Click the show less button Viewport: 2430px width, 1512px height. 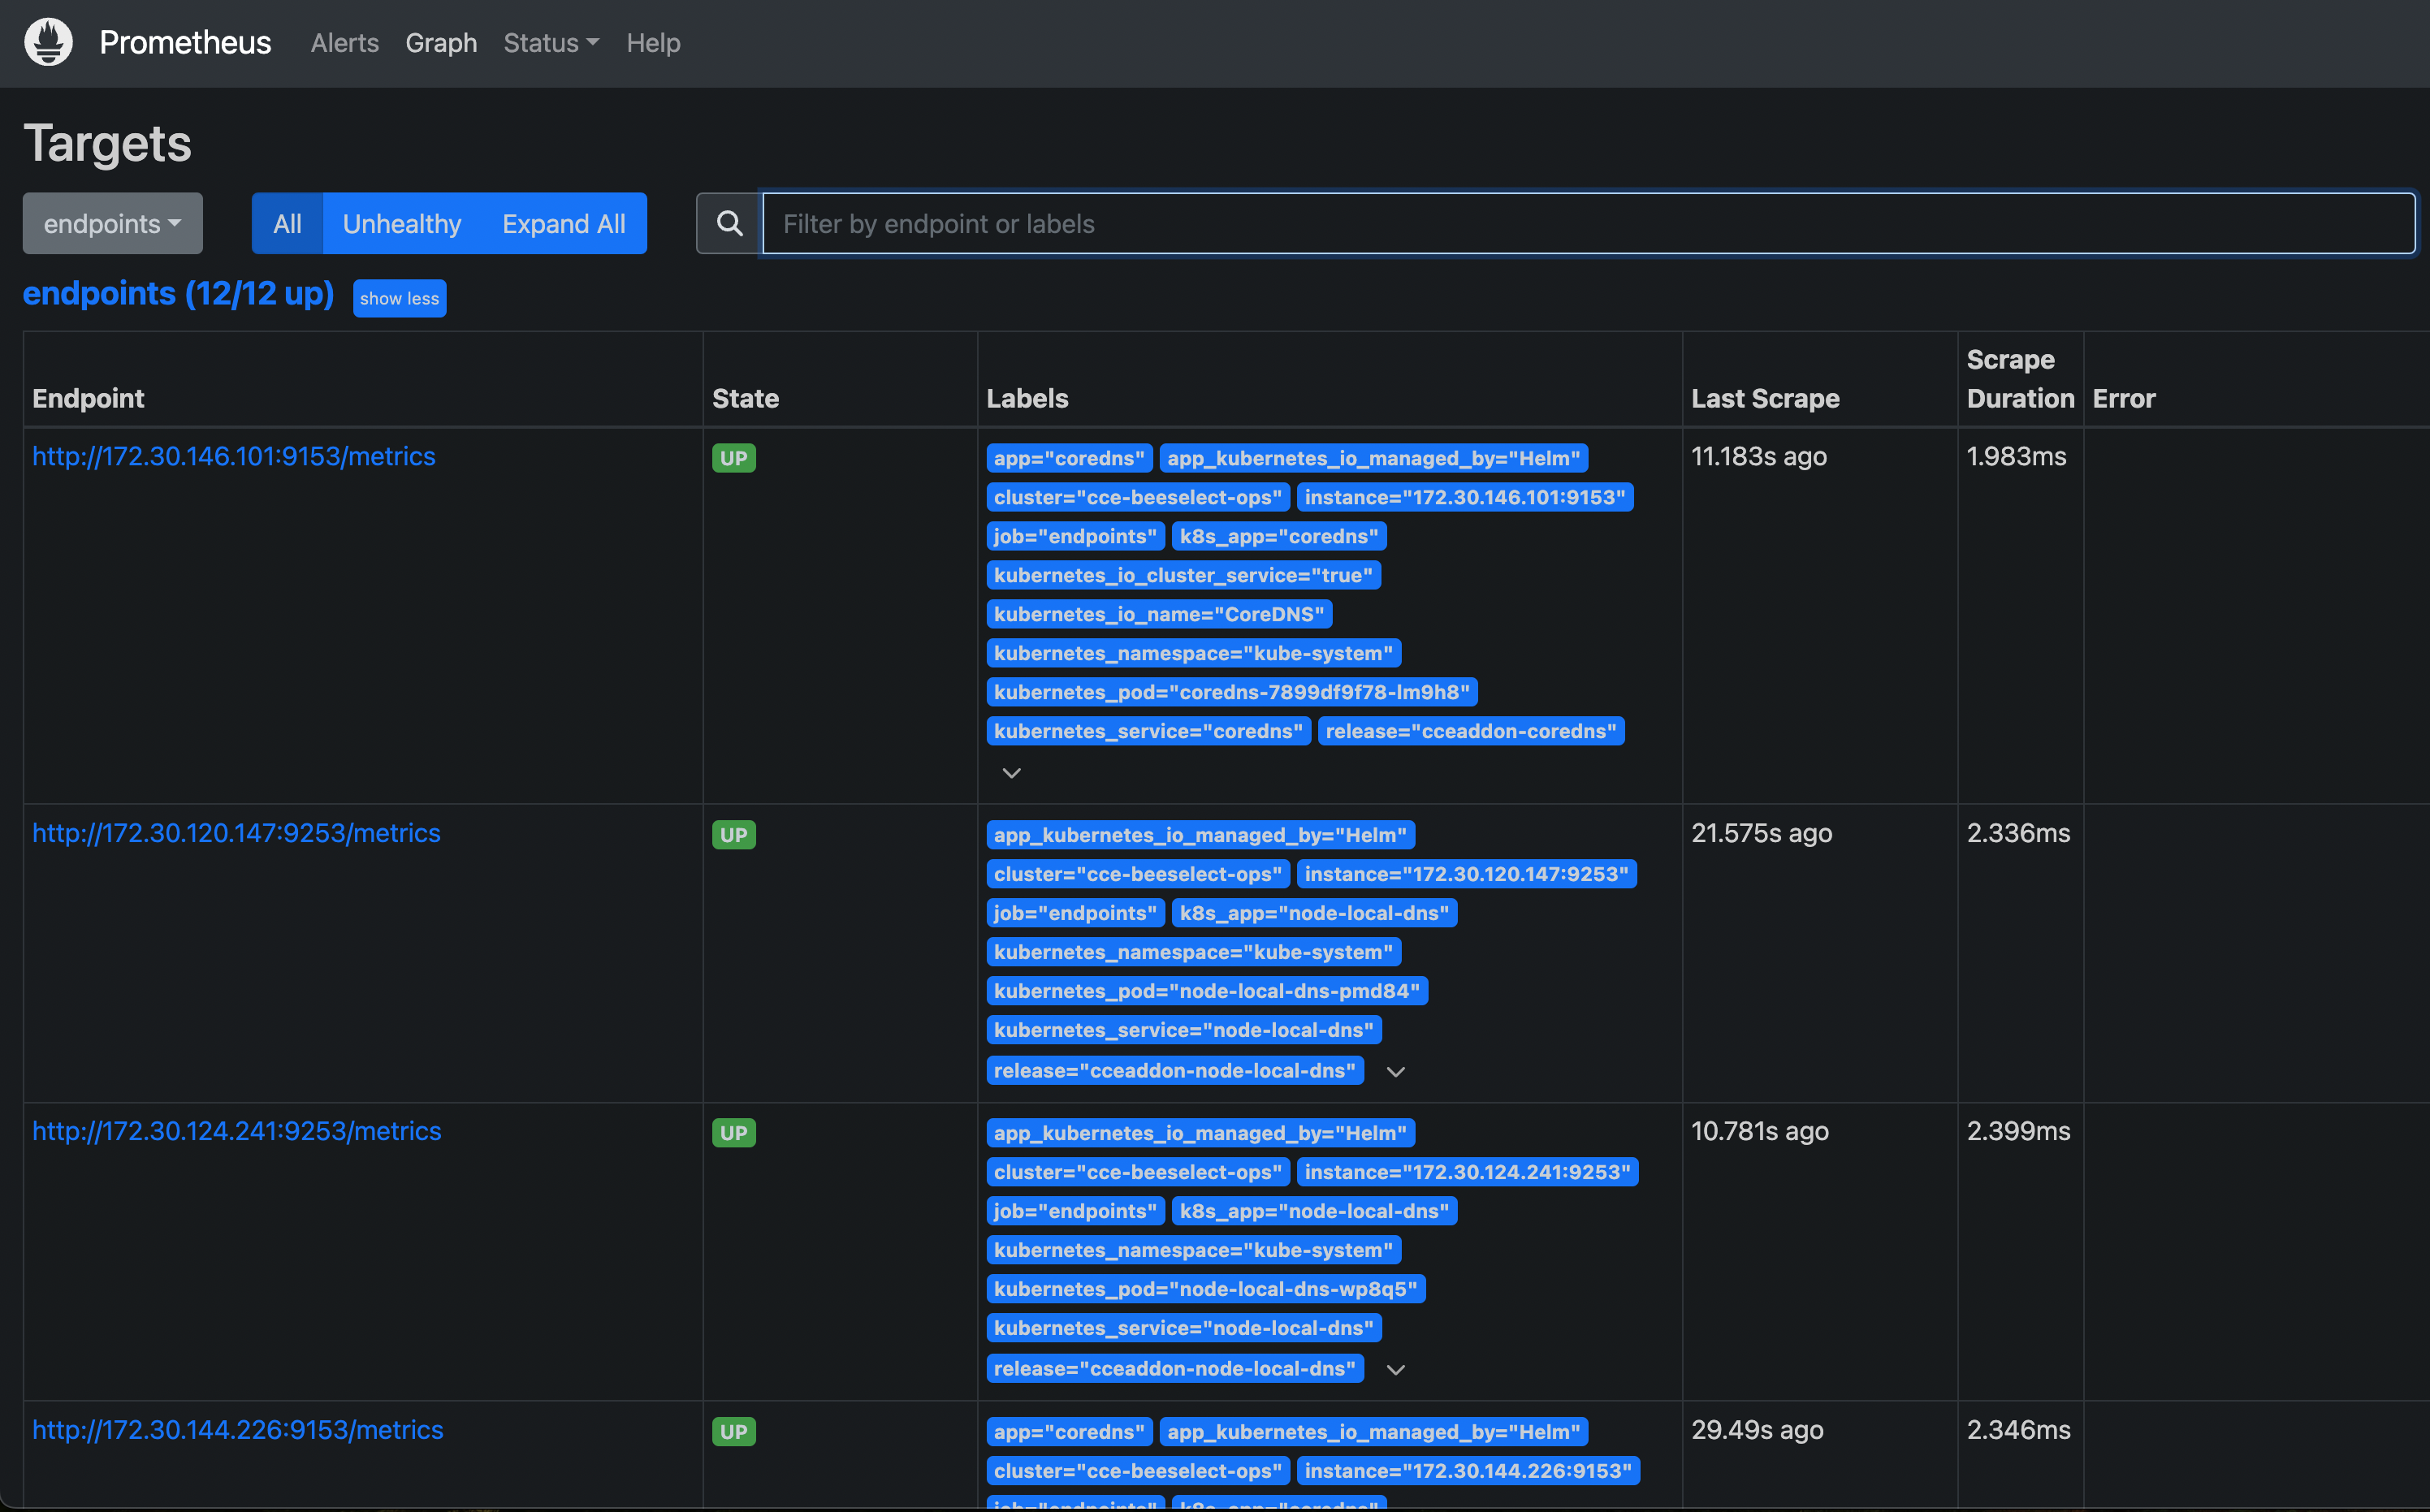click(399, 298)
